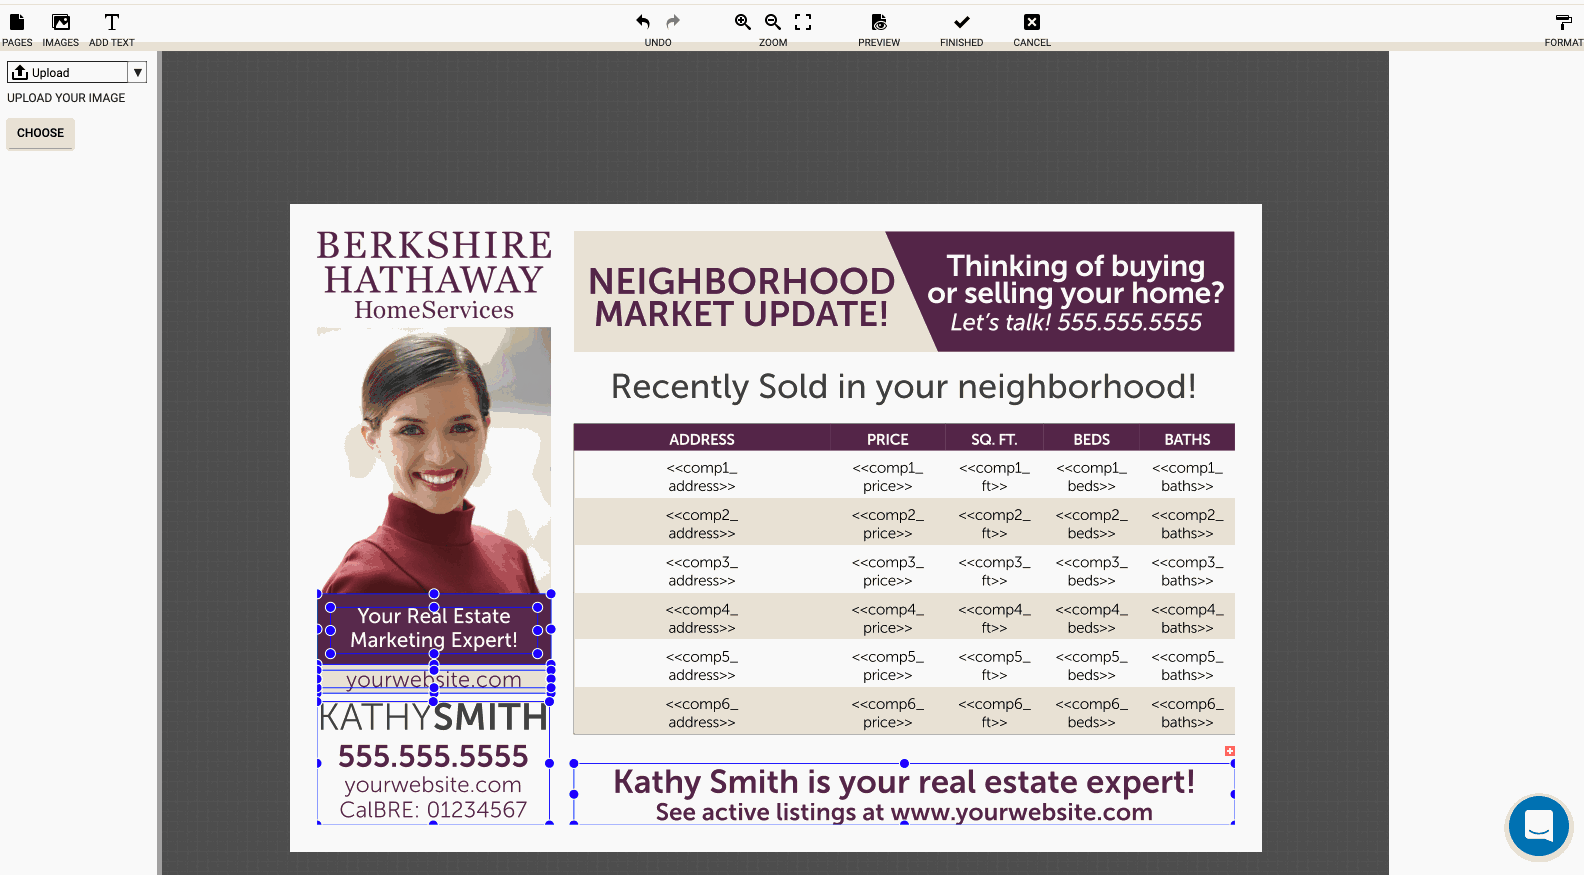Screen dimensions: 1584x875
Task: Cancel editing the design
Action: (1032, 29)
